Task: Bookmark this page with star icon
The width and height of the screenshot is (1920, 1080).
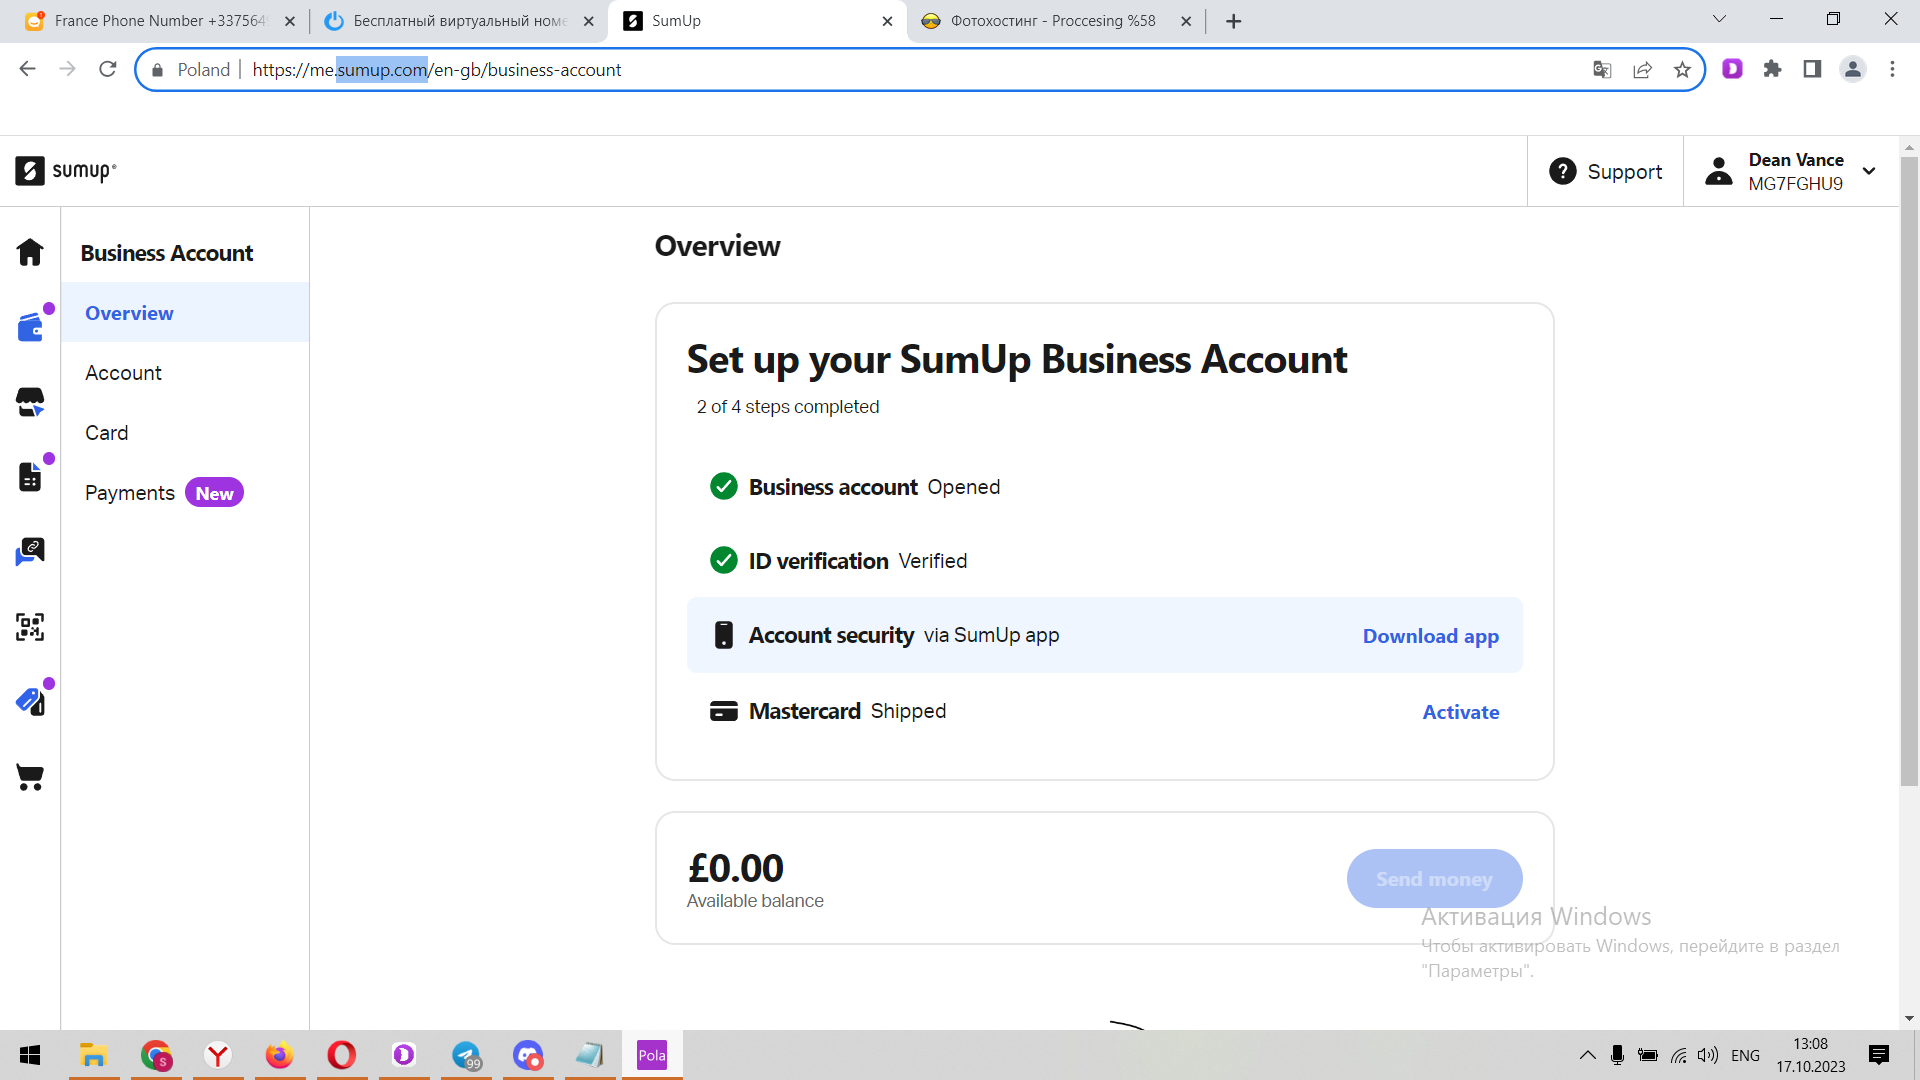Action: click(1682, 70)
